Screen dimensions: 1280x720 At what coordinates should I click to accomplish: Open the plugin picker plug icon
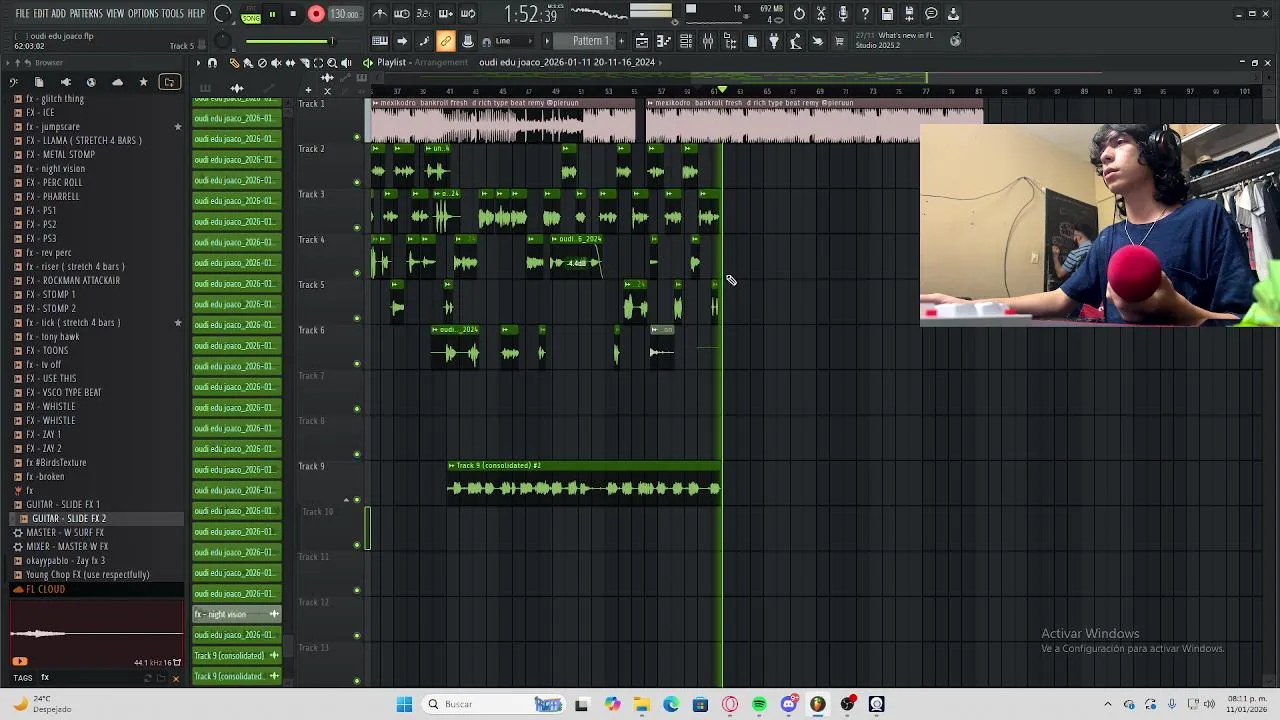(x=774, y=41)
